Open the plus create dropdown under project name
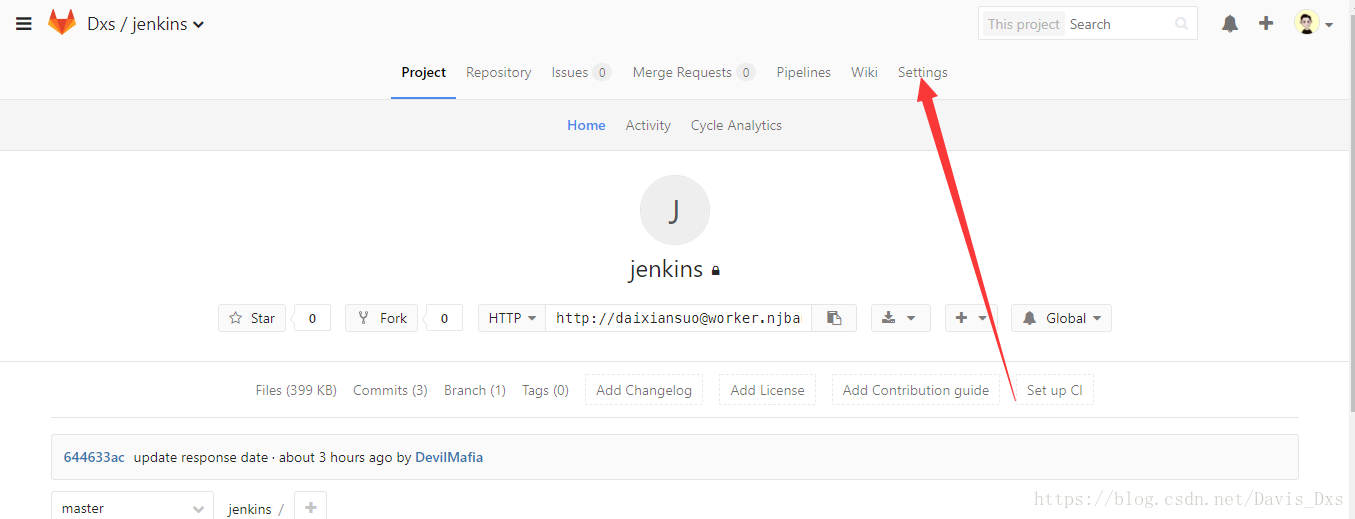This screenshot has height=519, width=1355. pyautogui.click(x=971, y=318)
